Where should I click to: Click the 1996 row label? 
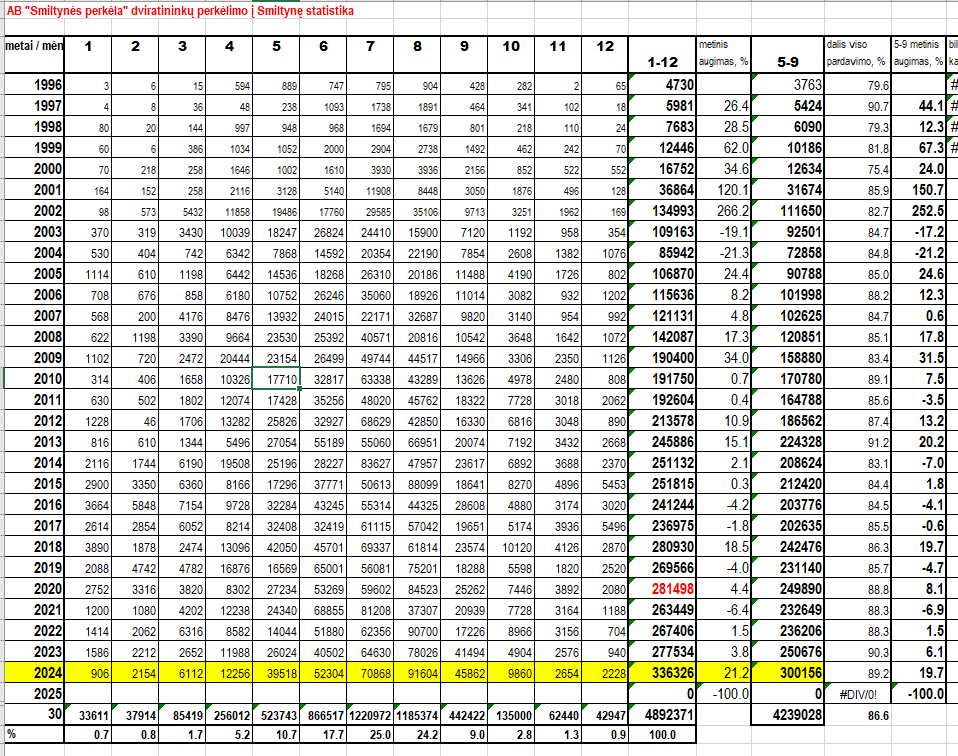50,85
